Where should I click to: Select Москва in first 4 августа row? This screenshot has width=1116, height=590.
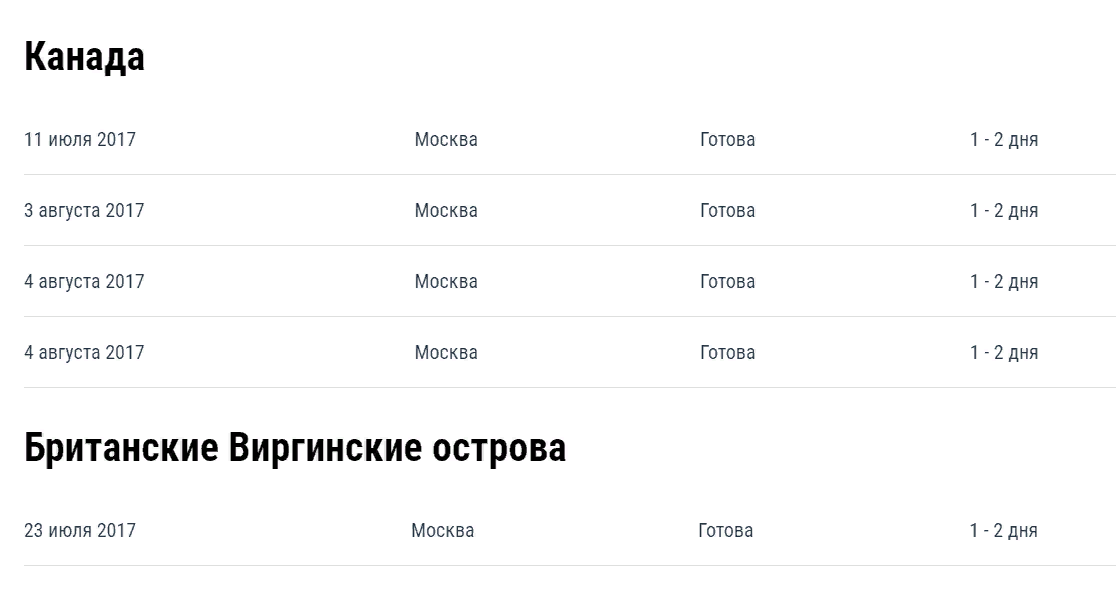tap(446, 282)
